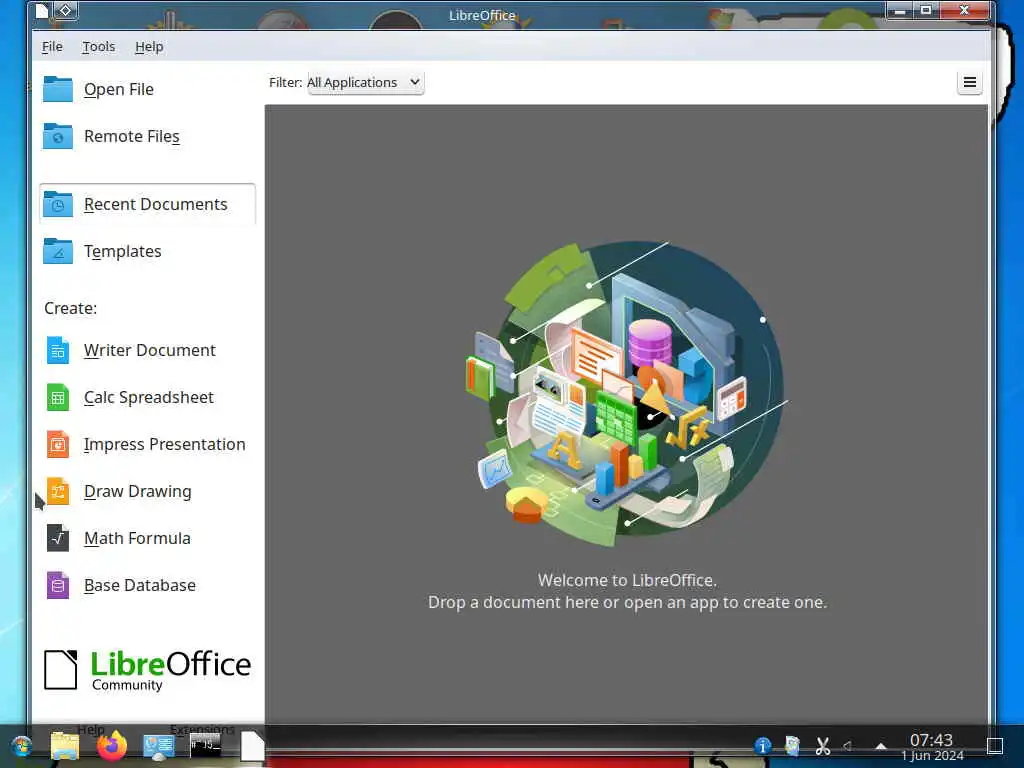The image size is (1024, 768).
Task: Click the Templates folder icon
Action: pos(57,251)
